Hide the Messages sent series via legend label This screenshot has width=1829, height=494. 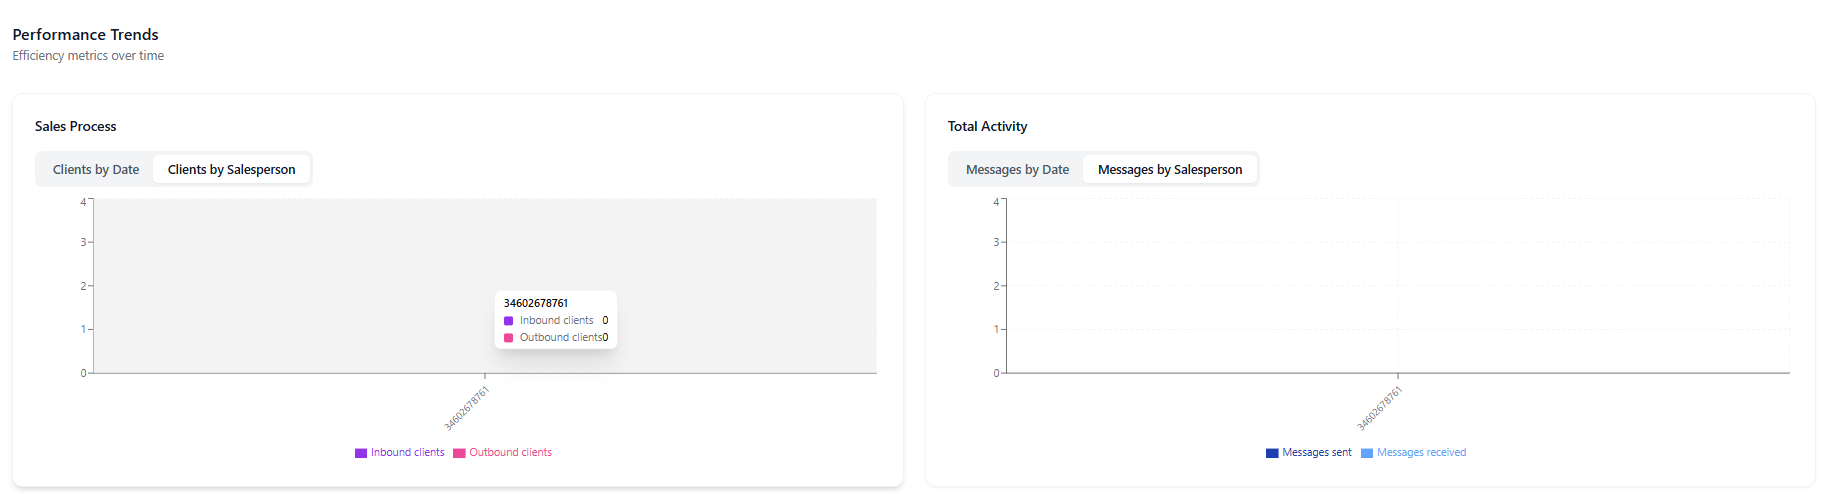[1316, 452]
